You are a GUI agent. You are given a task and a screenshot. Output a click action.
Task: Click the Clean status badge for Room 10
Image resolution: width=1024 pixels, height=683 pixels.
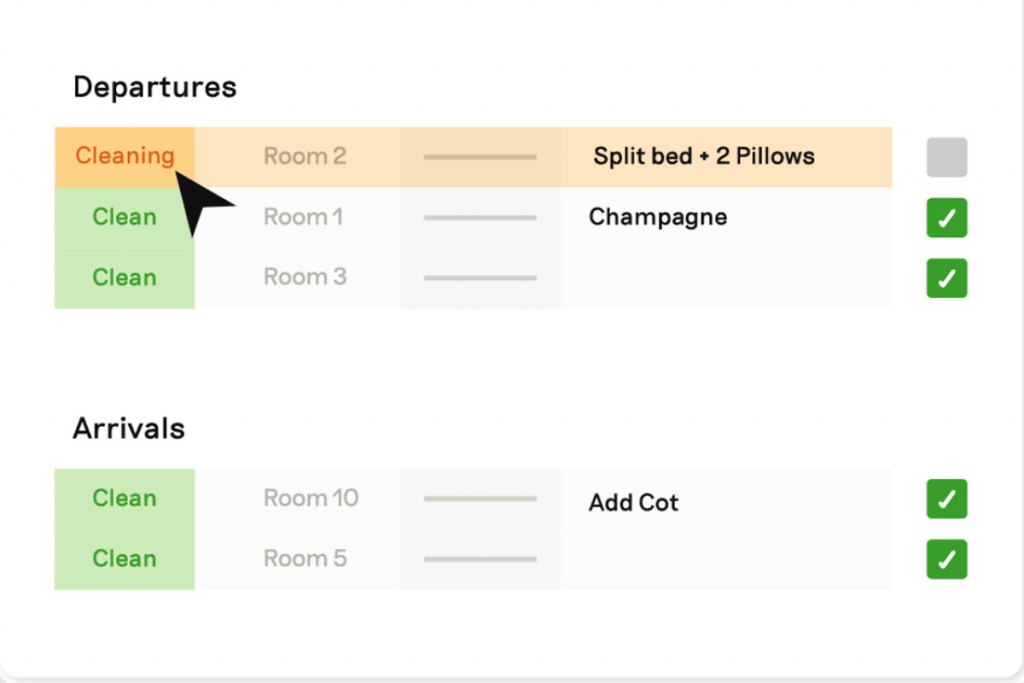[125, 498]
